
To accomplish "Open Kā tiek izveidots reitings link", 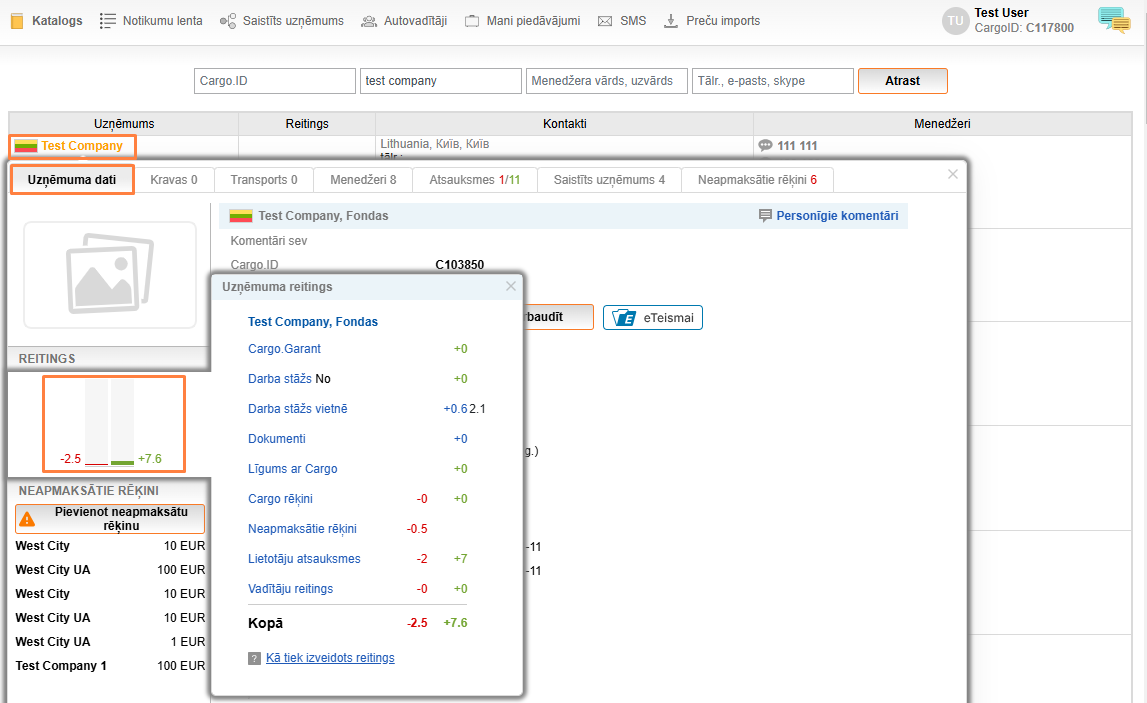I will pos(330,657).
